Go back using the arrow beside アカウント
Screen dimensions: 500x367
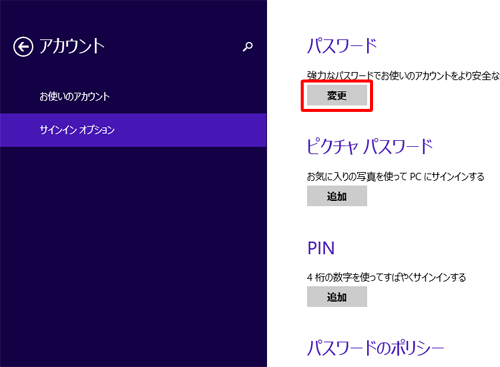pyautogui.click(x=23, y=47)
